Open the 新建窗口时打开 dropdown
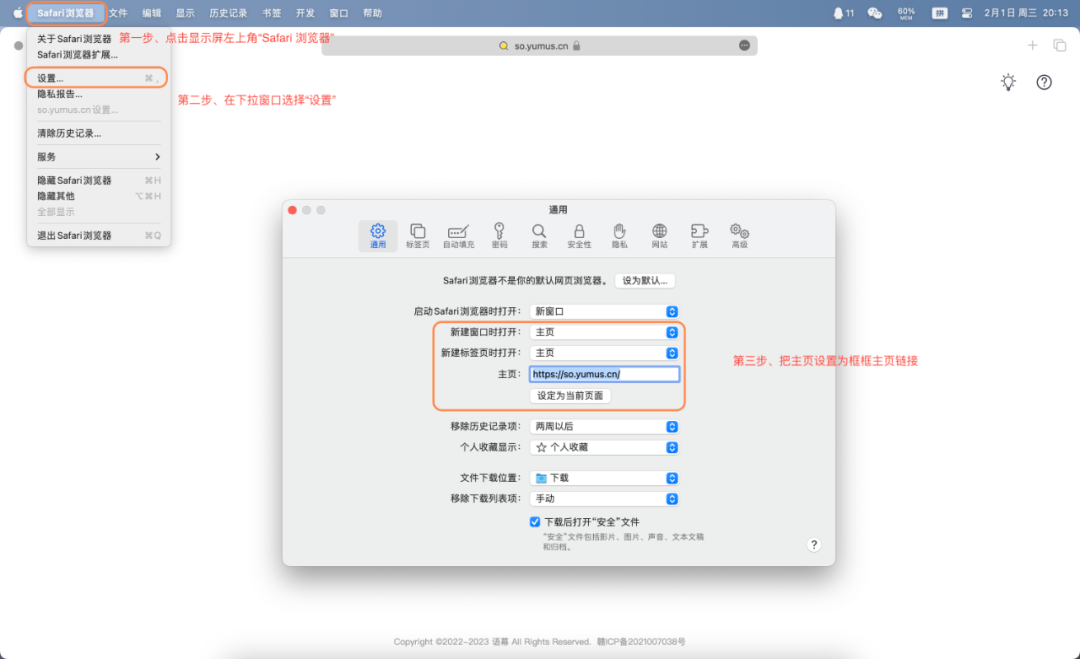Viewport: 1080px width, 659px height. (x=604, y=332)
